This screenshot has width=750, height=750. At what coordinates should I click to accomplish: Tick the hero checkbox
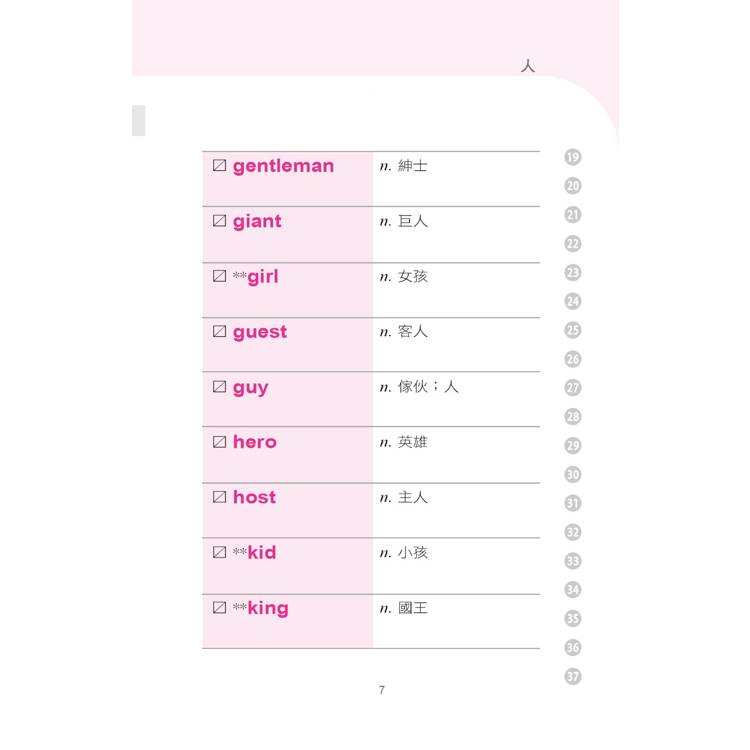pos(220,442)
